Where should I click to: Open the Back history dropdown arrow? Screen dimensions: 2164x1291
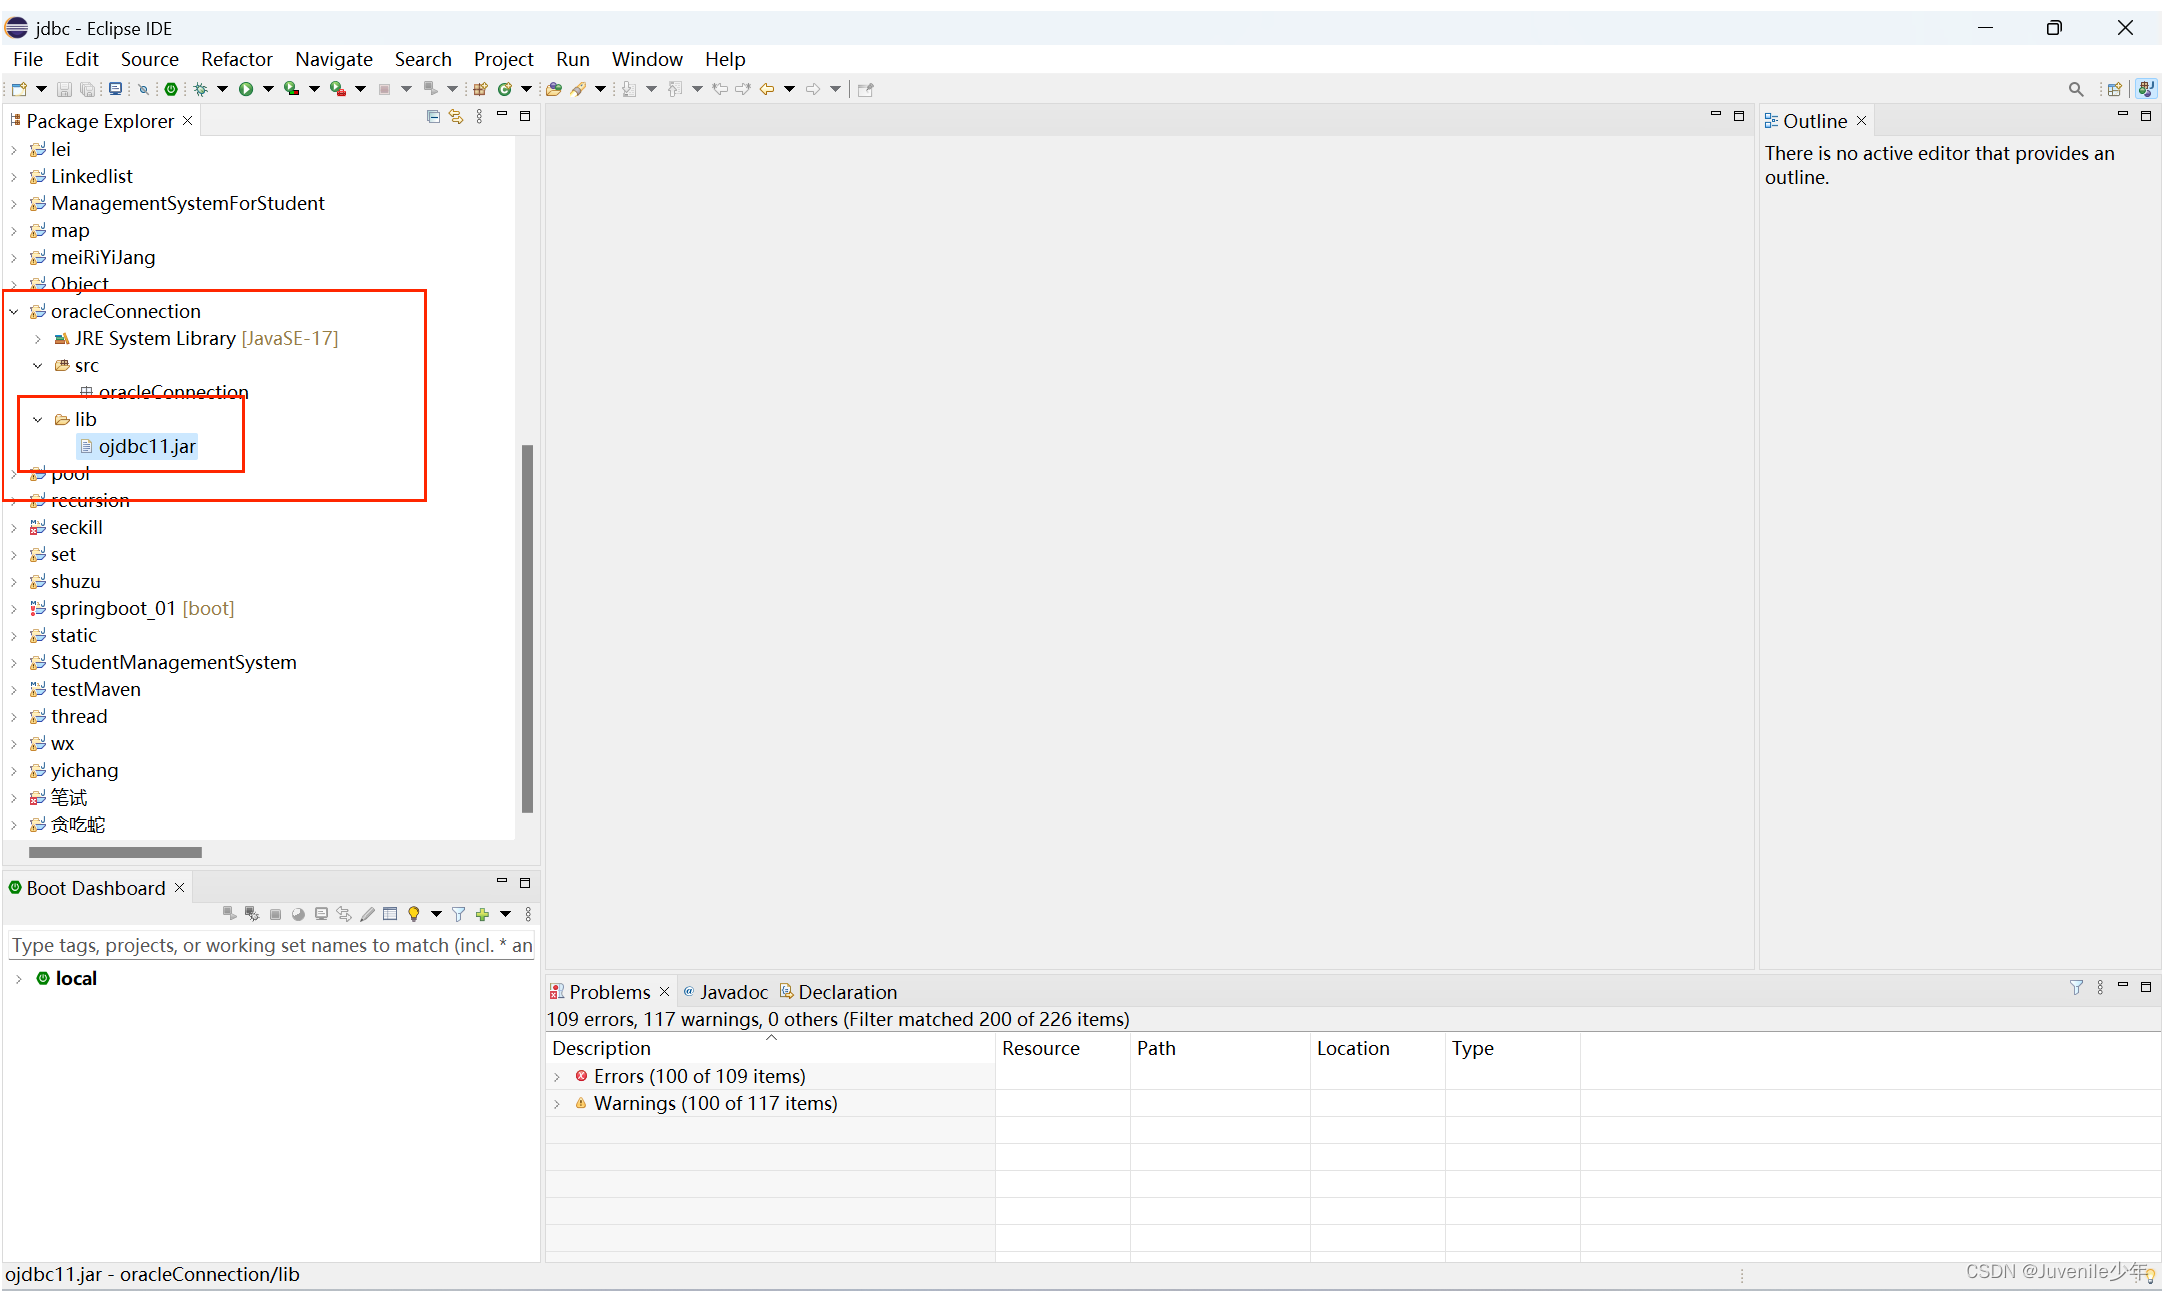click(x=790, y=89)
